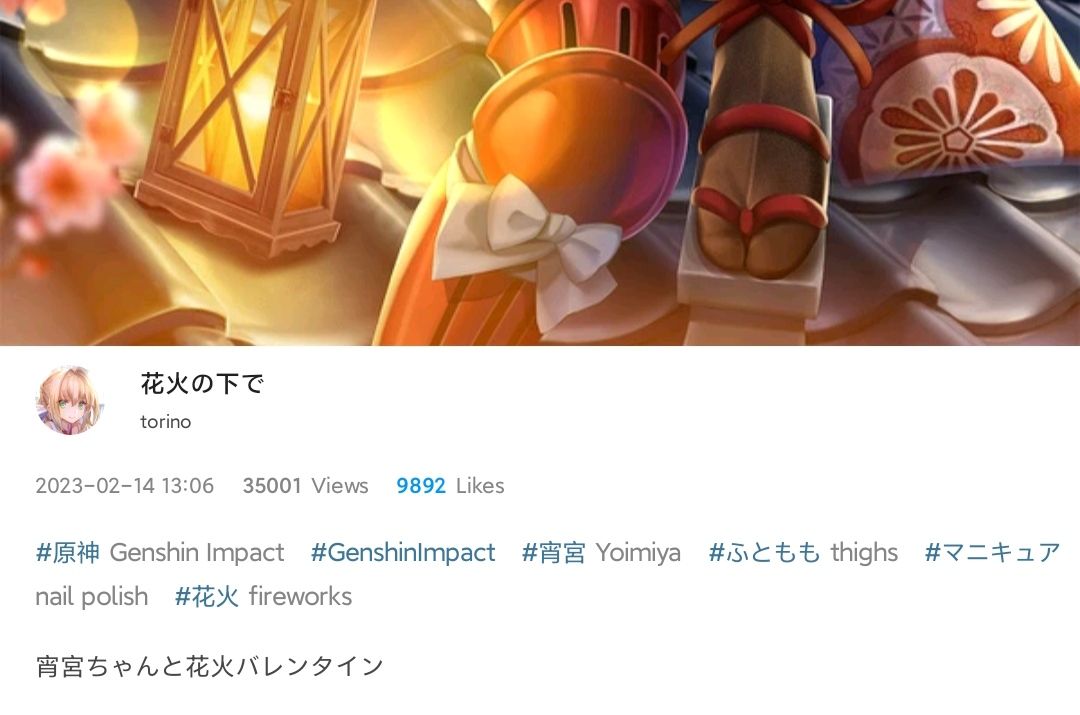Open torino's profile avatar

pyautogui.click(x=70, y=400)
